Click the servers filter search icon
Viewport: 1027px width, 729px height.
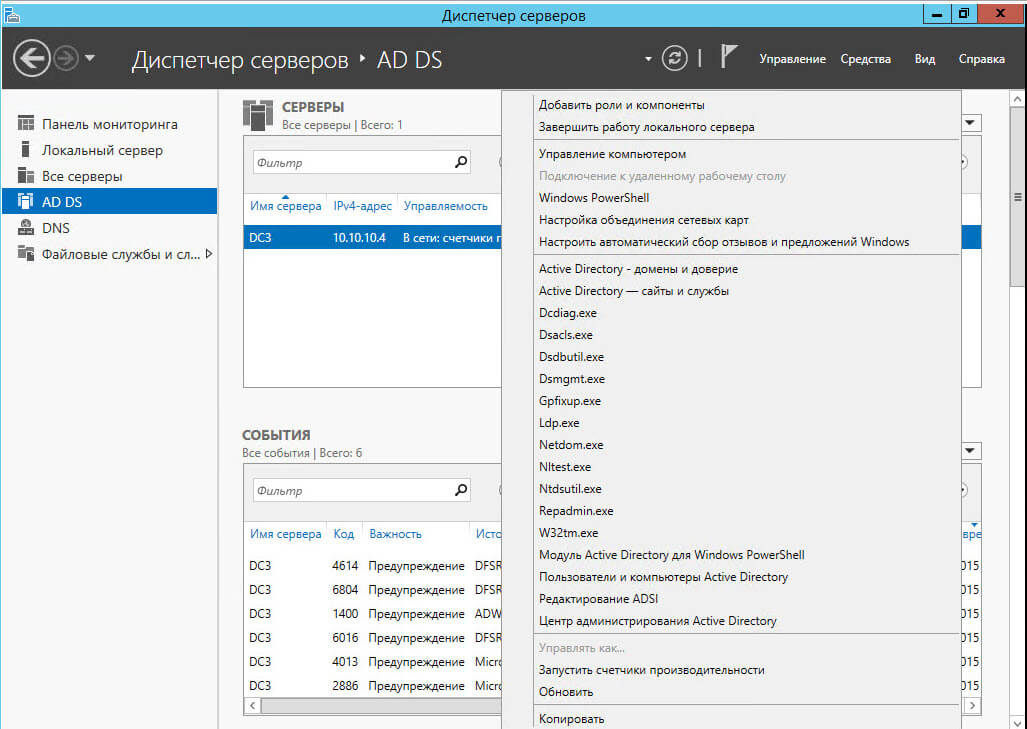[461, 162]
